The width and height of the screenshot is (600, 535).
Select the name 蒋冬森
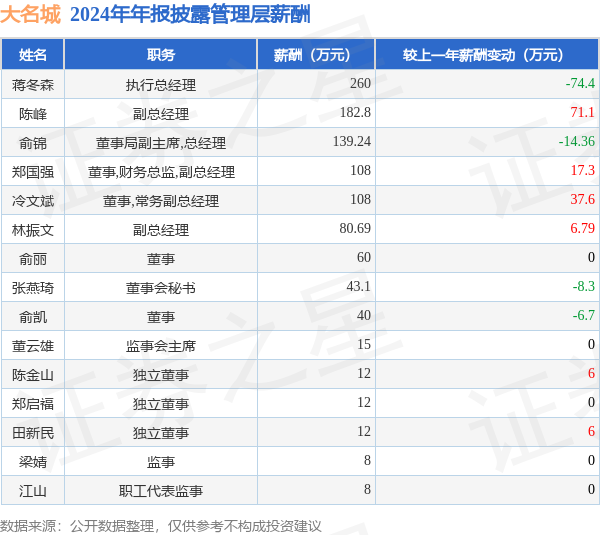(x=33, y=85)
